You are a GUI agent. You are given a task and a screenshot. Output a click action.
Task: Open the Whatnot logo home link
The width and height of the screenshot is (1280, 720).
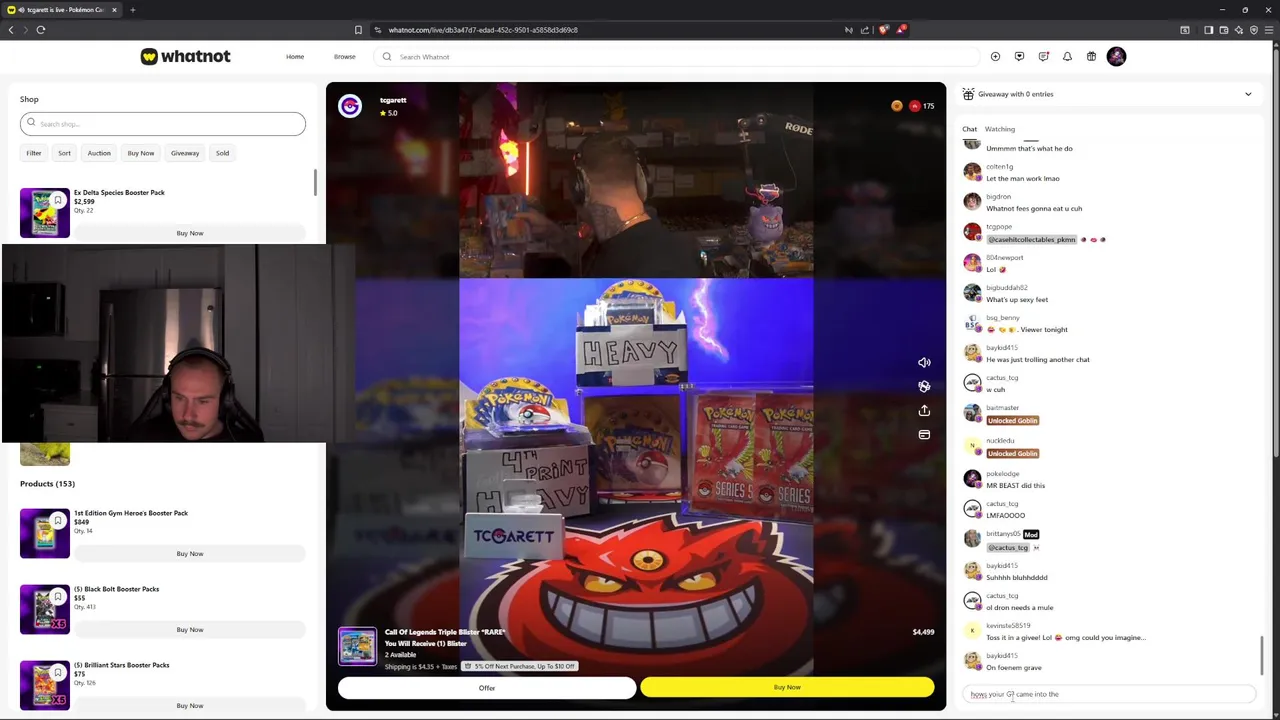tap(185, 57)
